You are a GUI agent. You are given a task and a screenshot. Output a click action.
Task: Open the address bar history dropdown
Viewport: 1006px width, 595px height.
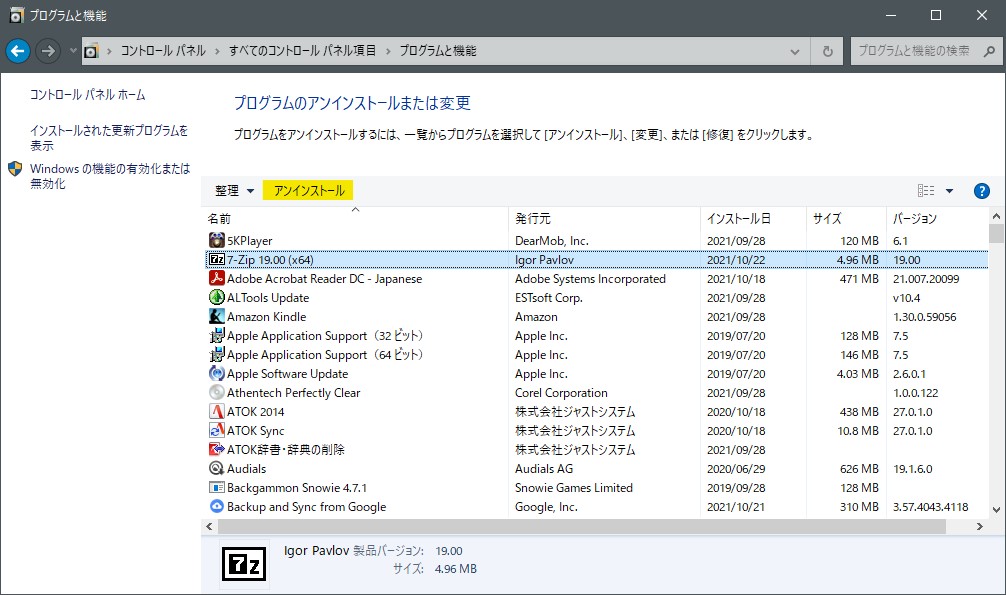pos(795,51)
